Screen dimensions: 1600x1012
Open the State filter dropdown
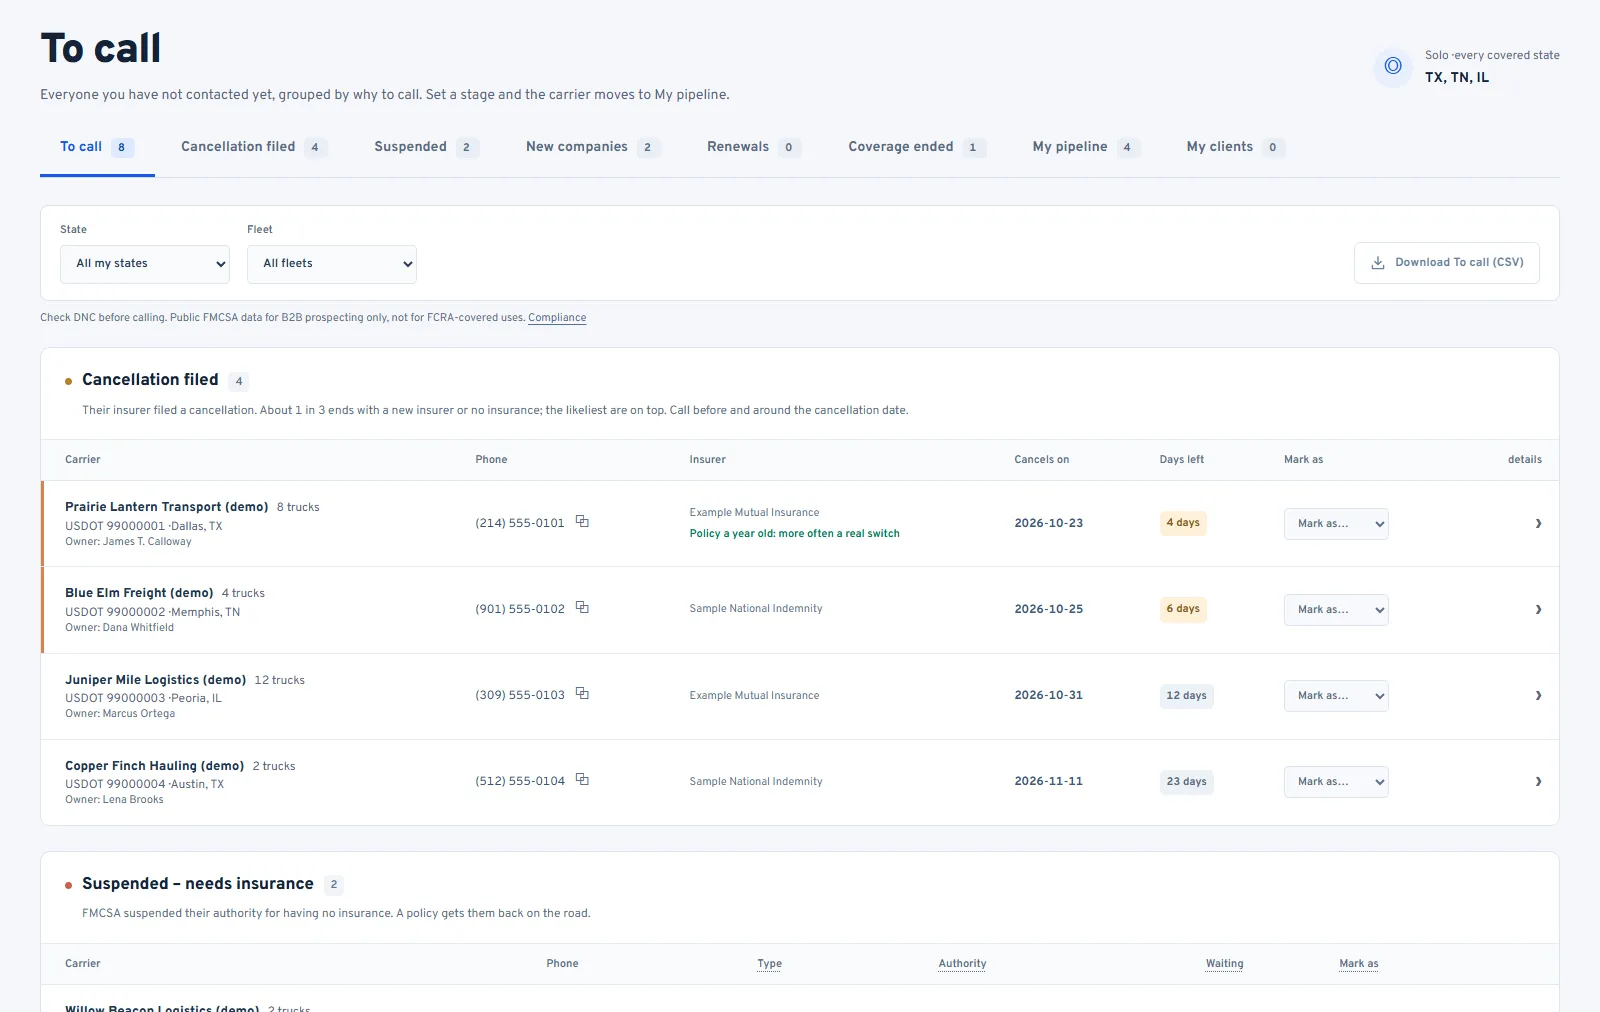(x=145, y=264)
